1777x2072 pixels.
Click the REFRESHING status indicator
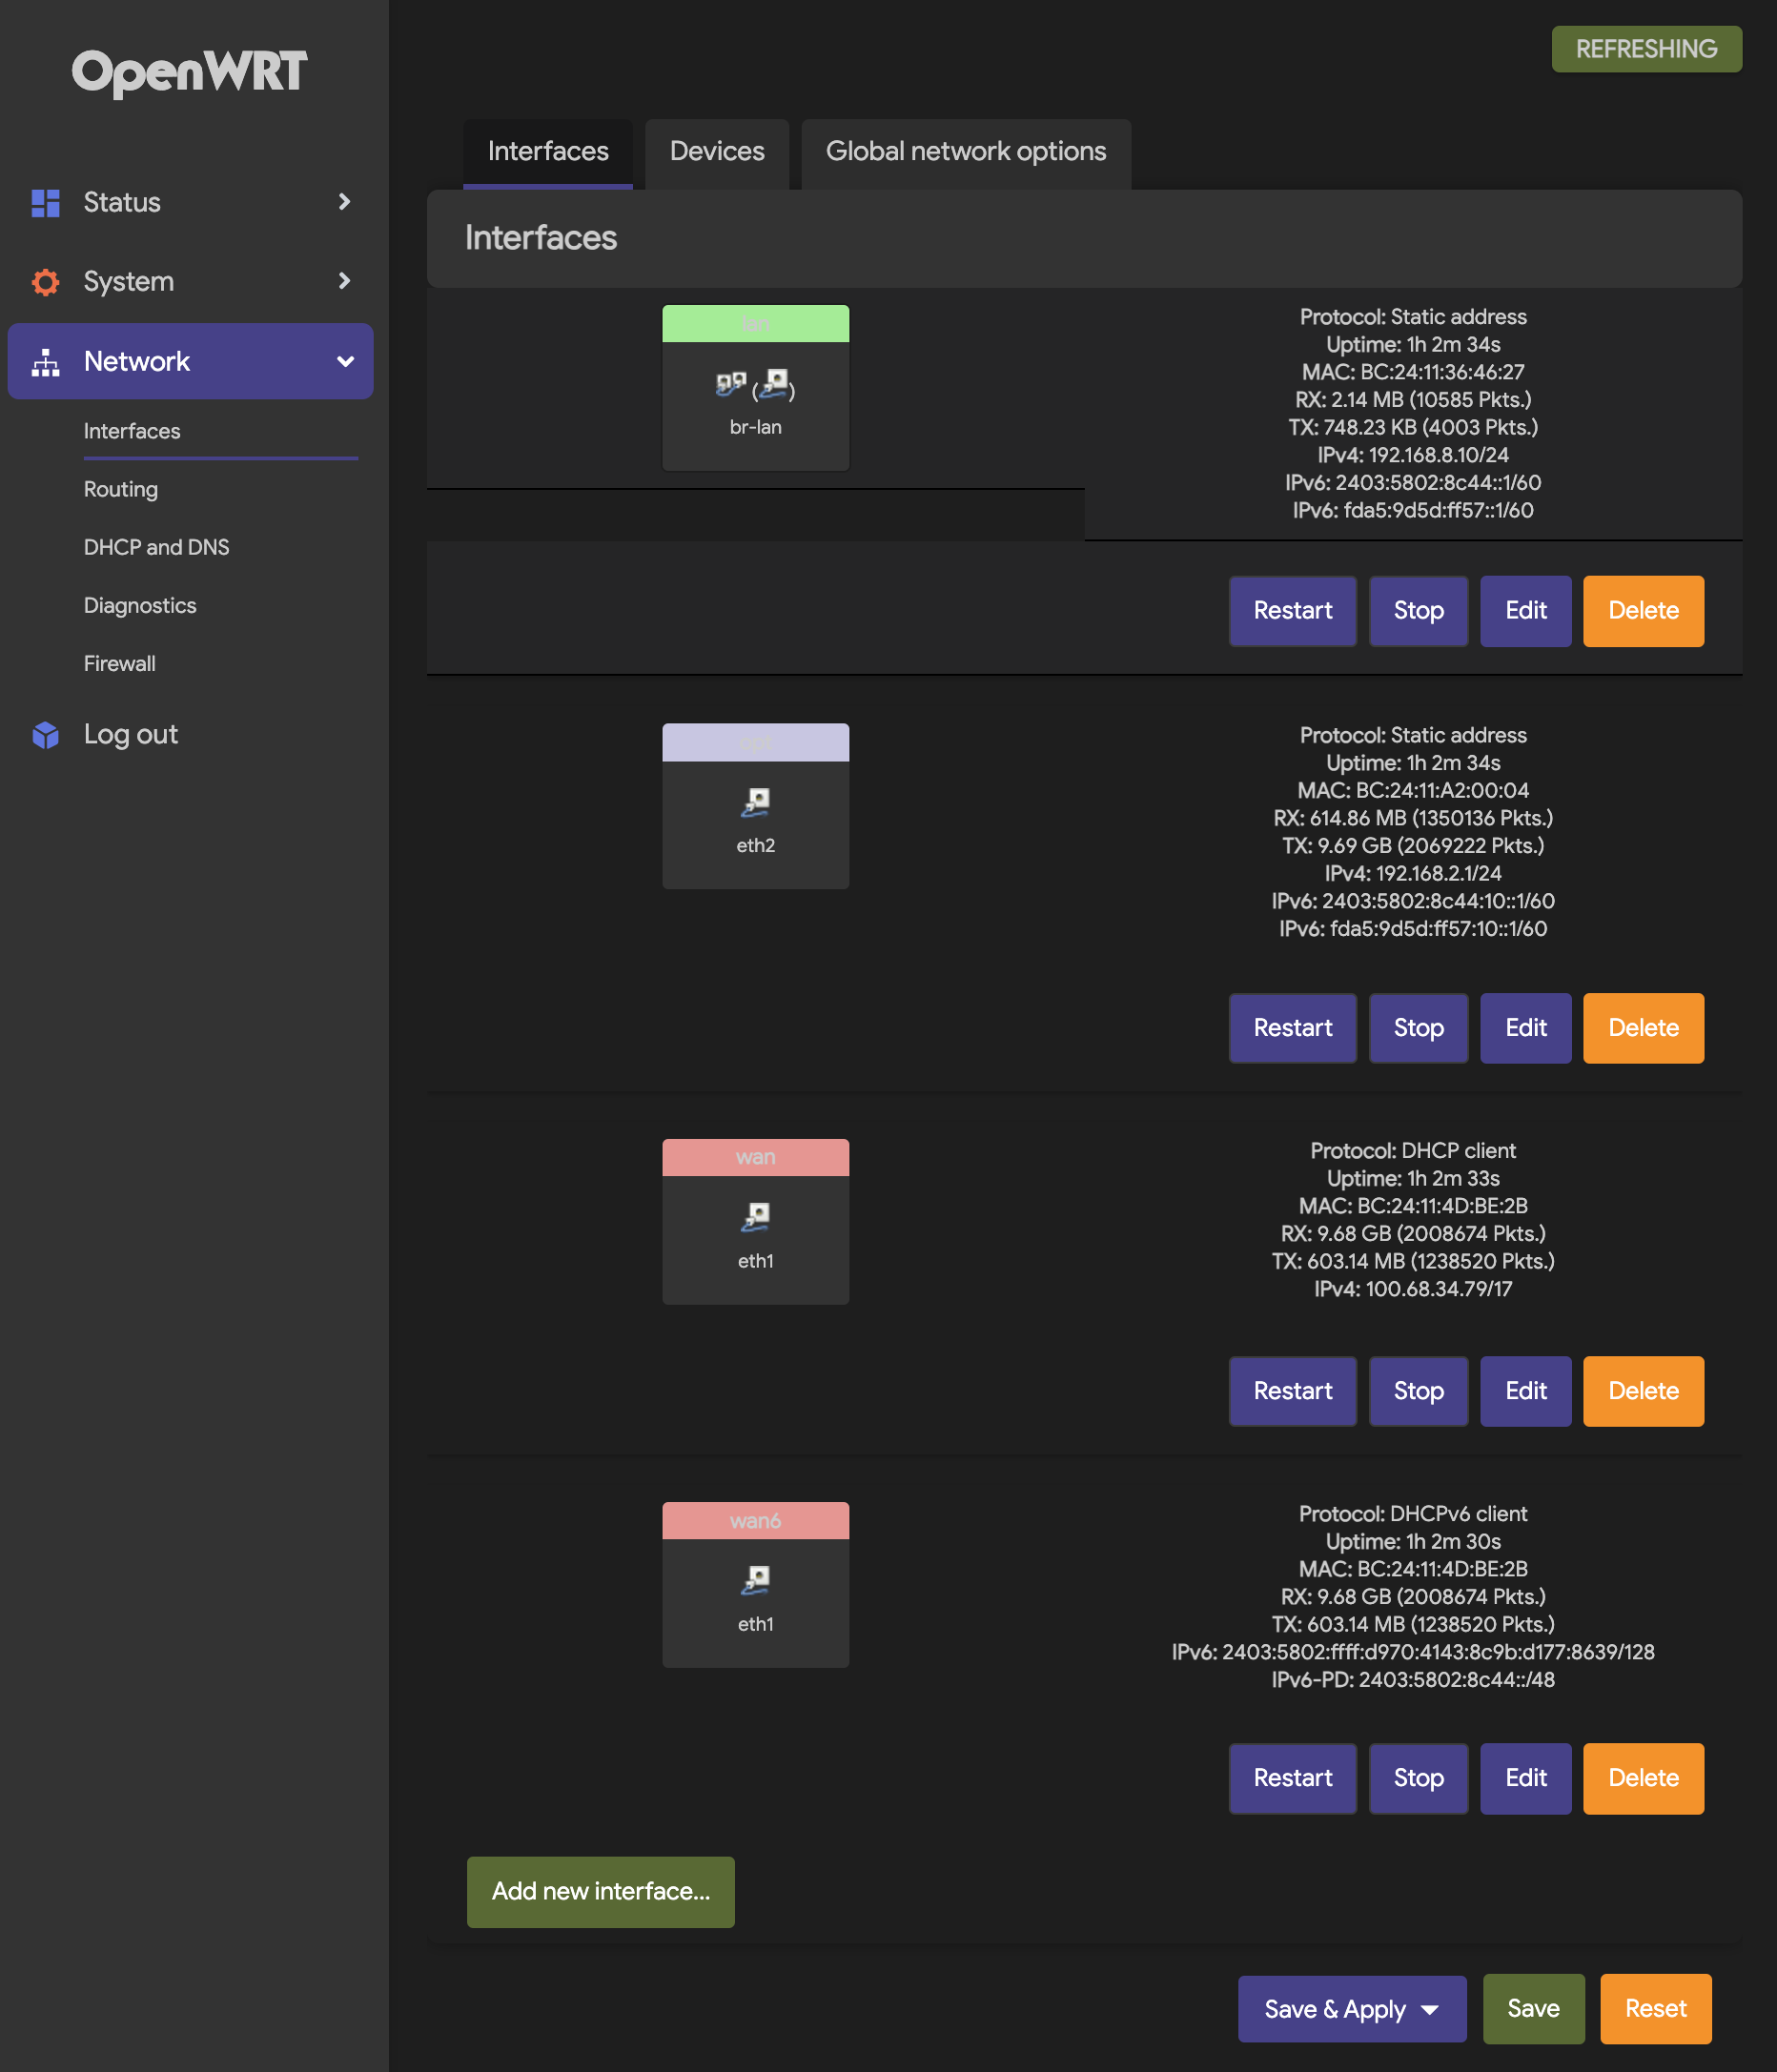point(1645,49)
